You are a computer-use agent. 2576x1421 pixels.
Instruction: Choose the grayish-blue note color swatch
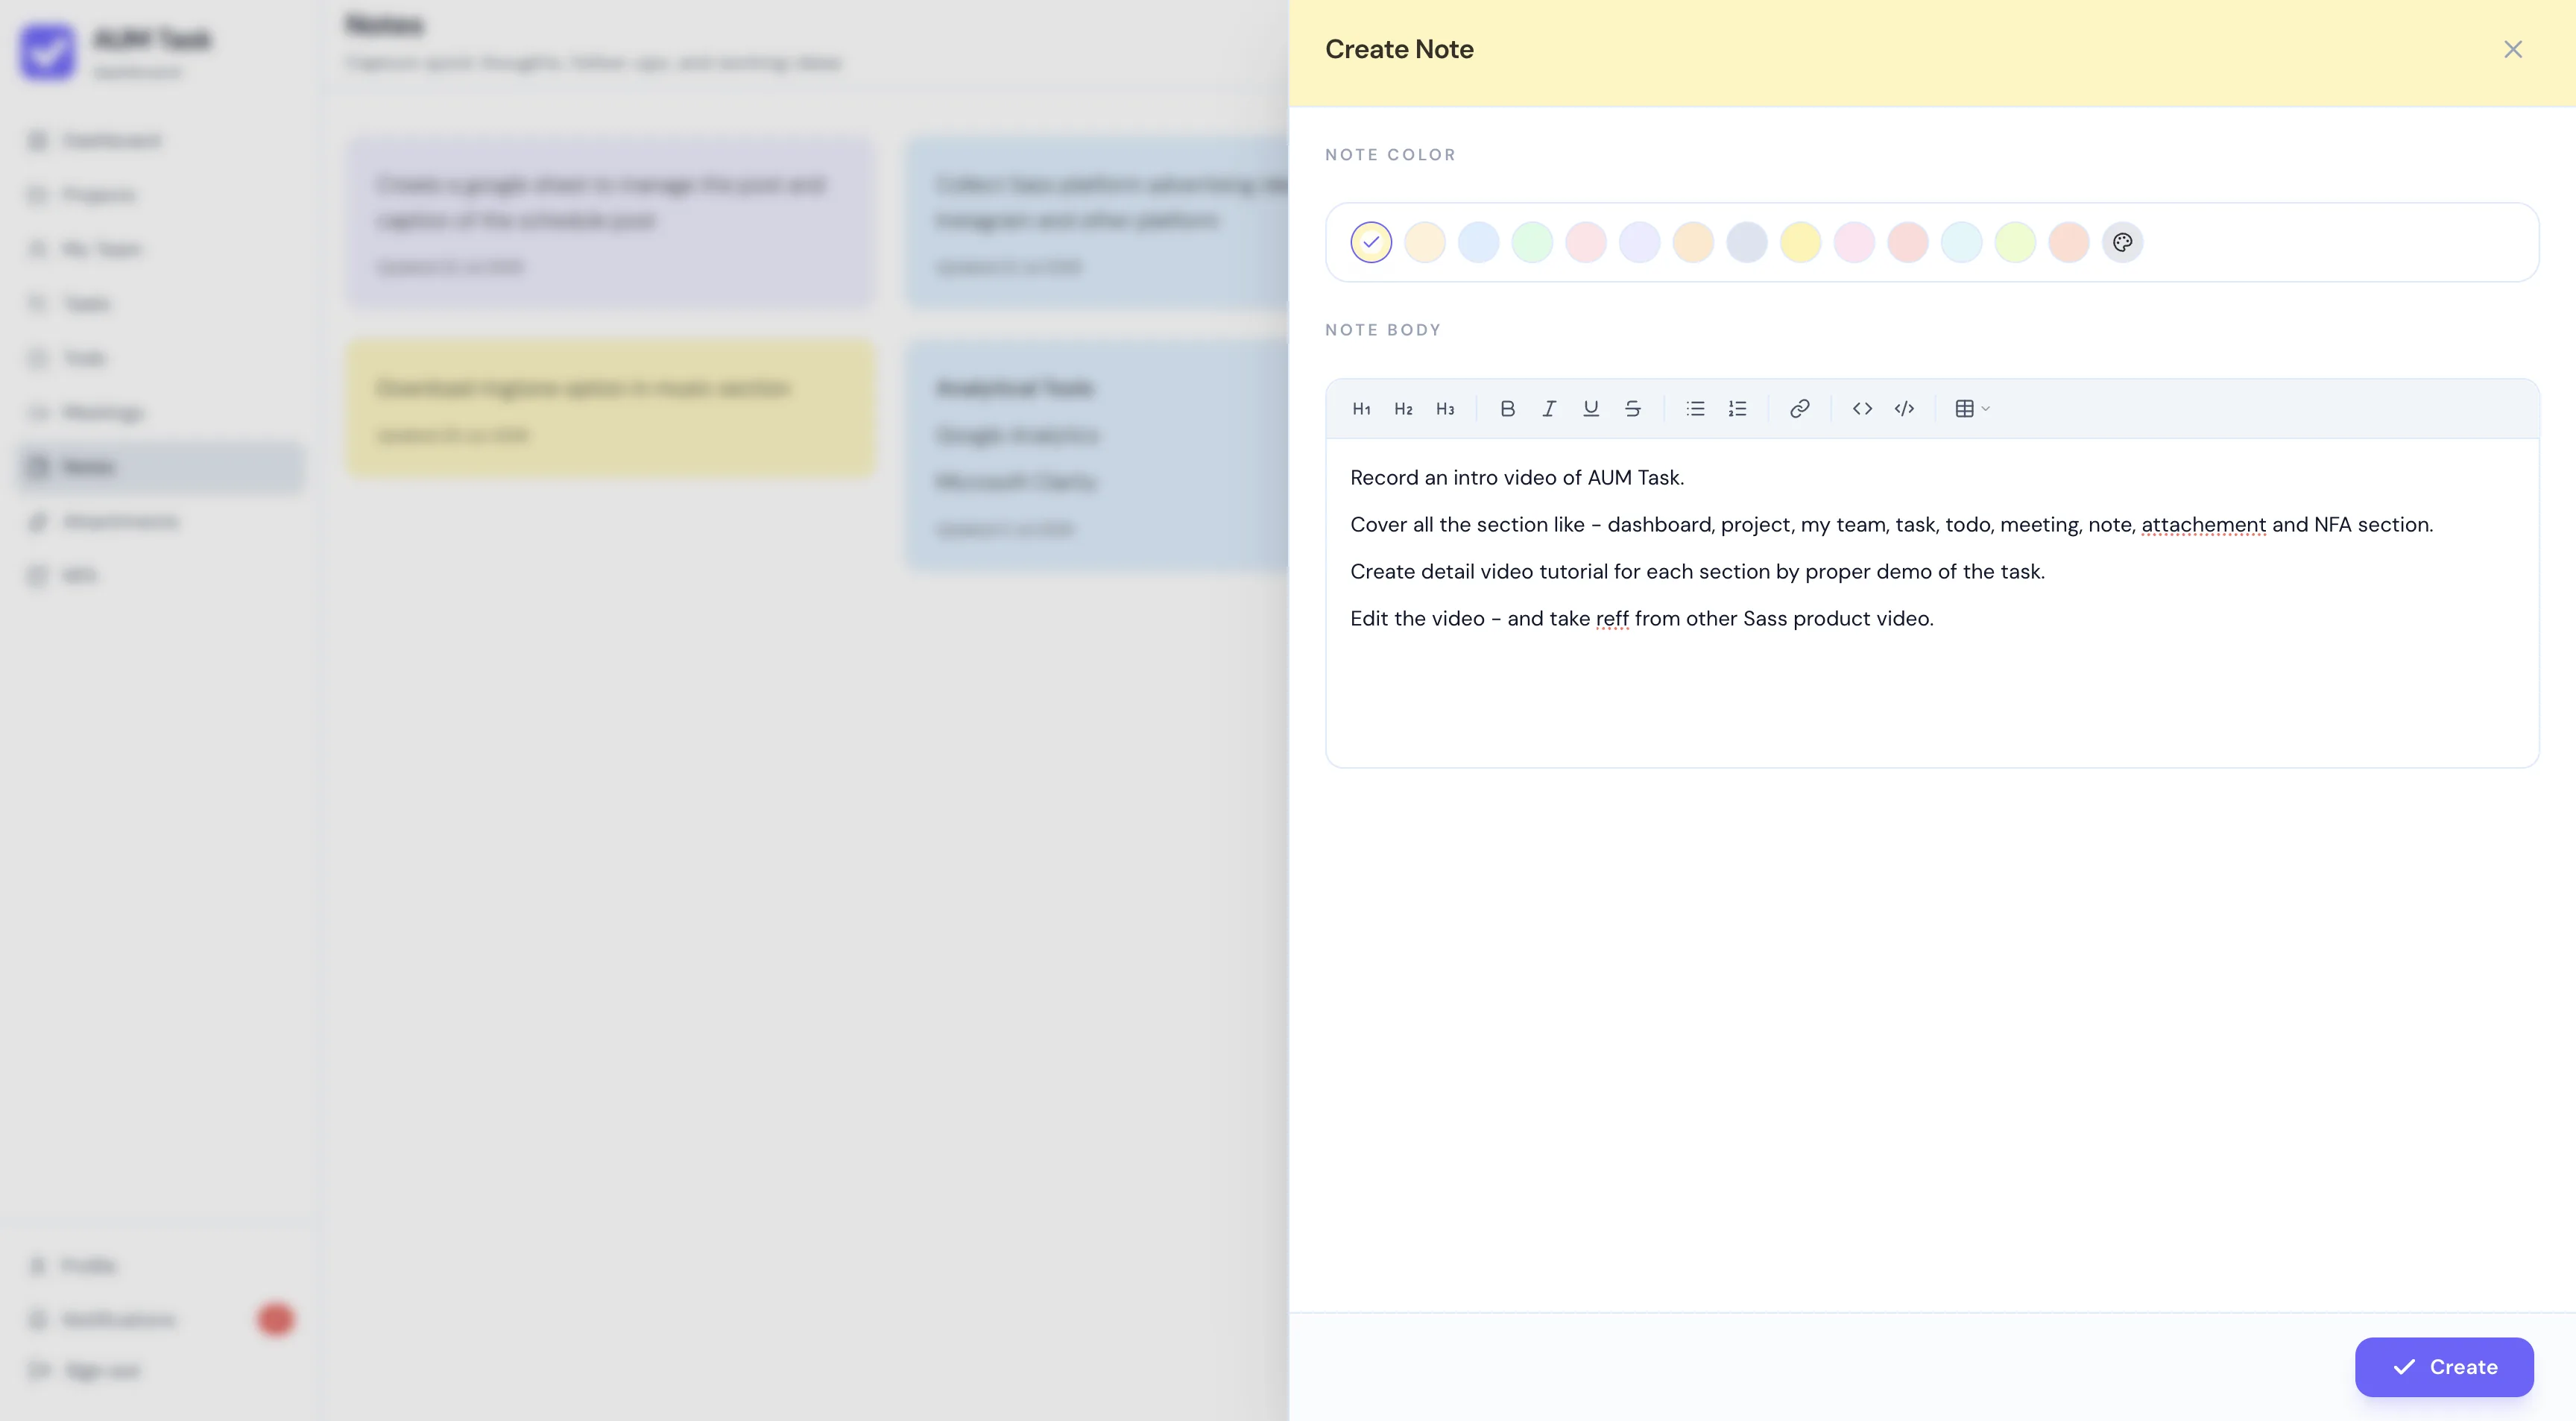coord(1747,242)
